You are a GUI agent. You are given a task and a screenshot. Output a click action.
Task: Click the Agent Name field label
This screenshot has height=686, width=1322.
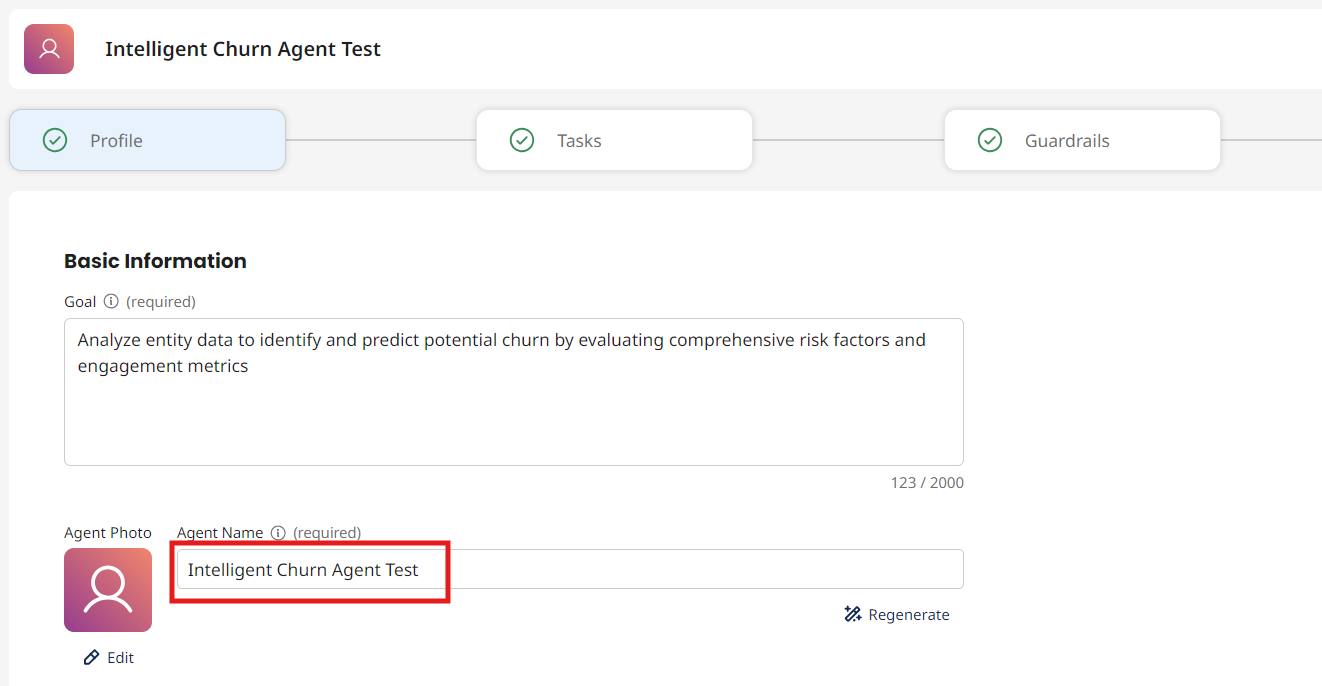point(220,533)
